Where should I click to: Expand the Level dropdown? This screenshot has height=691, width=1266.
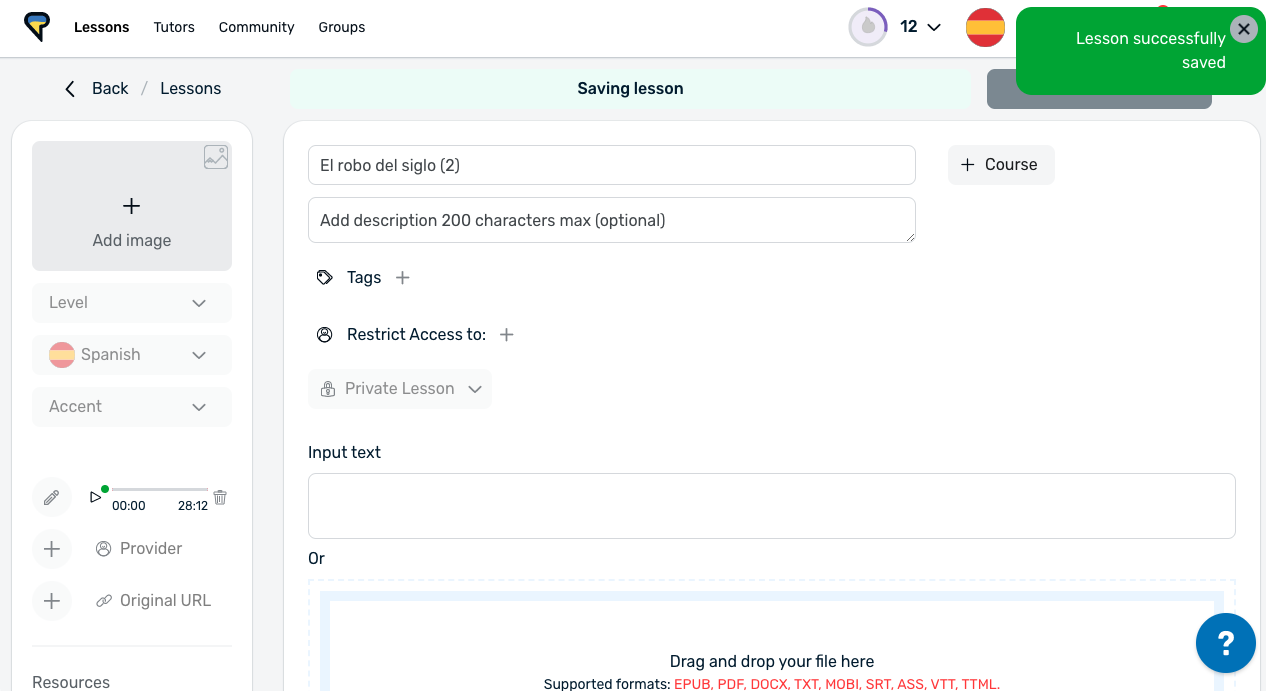pyautogui.click(x=132, y=303)
